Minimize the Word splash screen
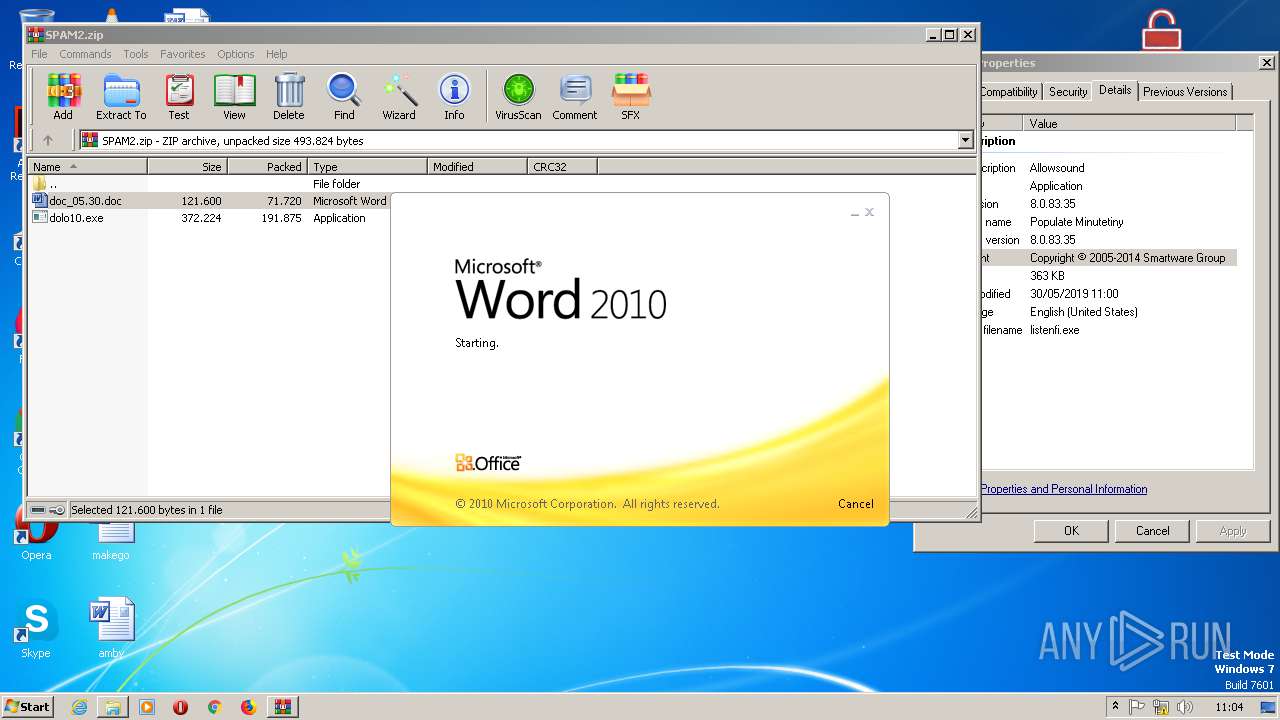1280x720 pixels. pos(854,213)
